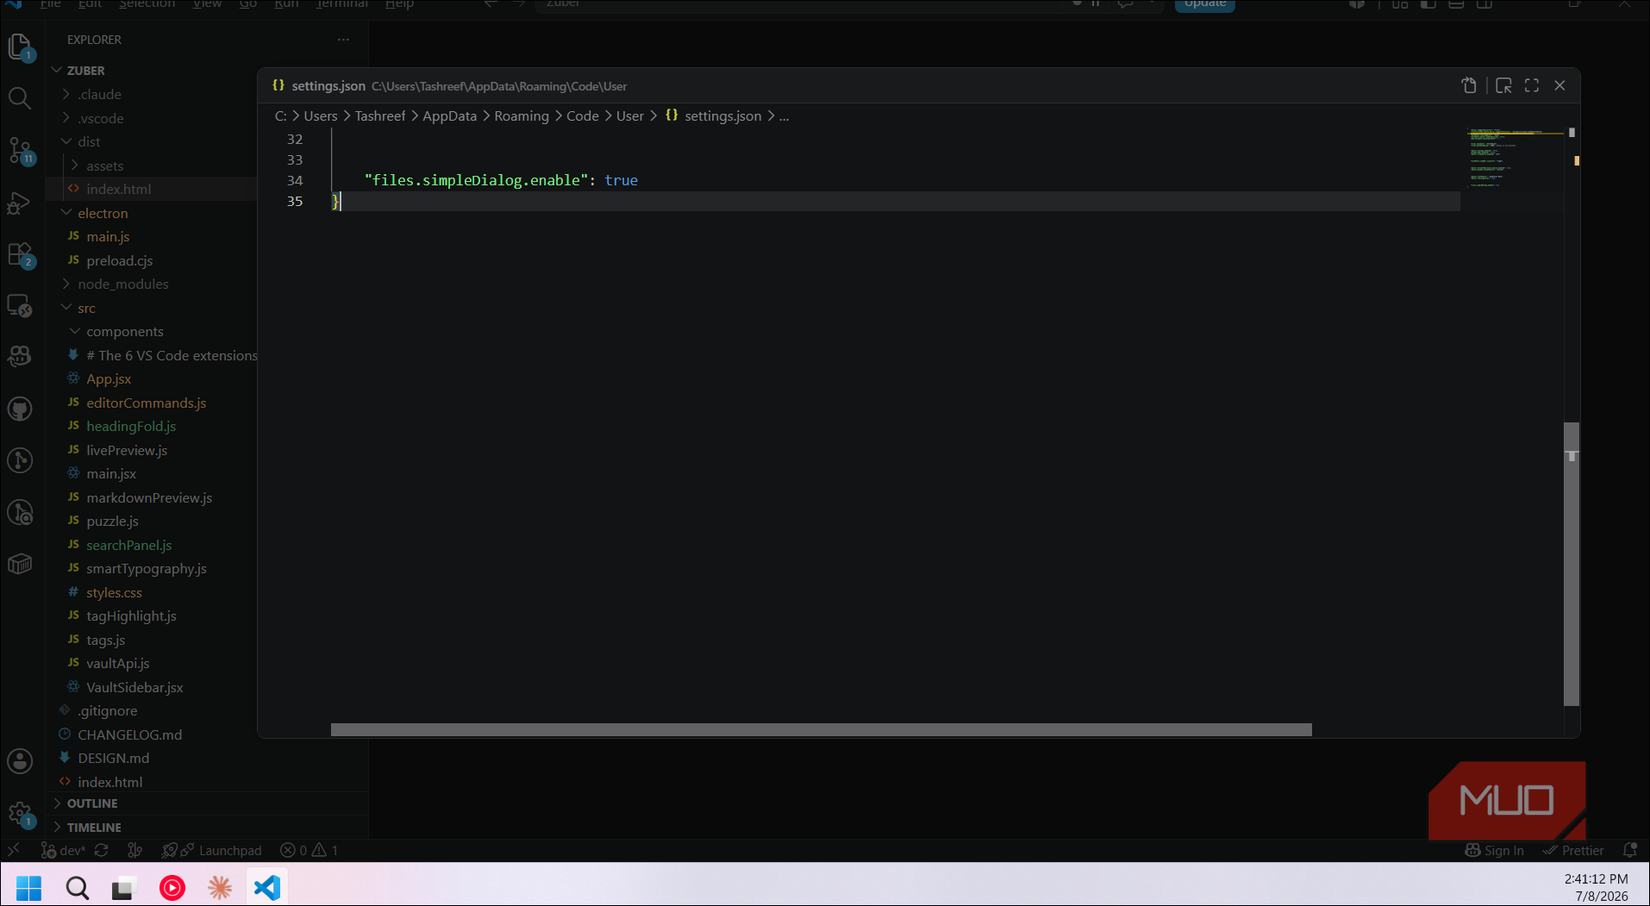Open notifications bell in the status bar
The width and height of the screenshot is (1650, 906).
pos(1630,850)
